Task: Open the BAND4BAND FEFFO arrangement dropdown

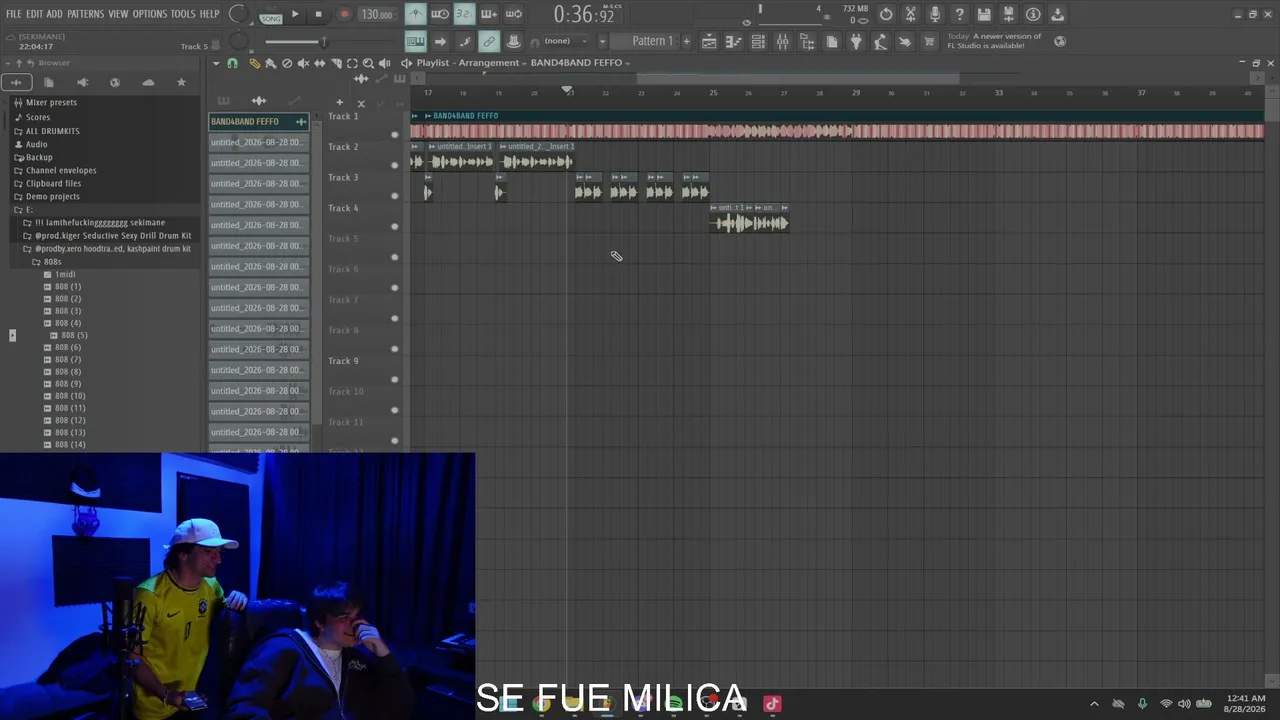Action: pos(580,63)
